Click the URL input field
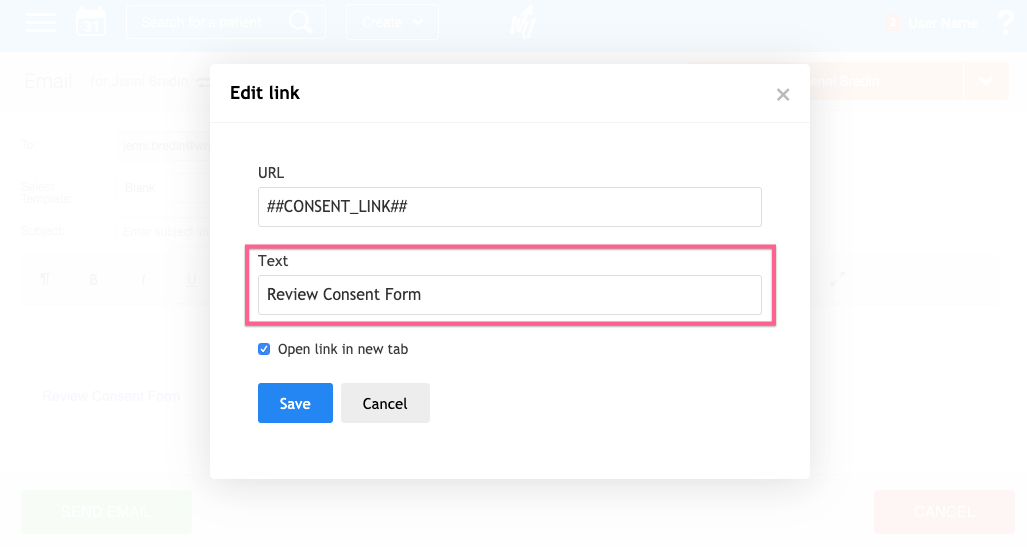This screenshot has height=547, width=1027. [509, 207]
